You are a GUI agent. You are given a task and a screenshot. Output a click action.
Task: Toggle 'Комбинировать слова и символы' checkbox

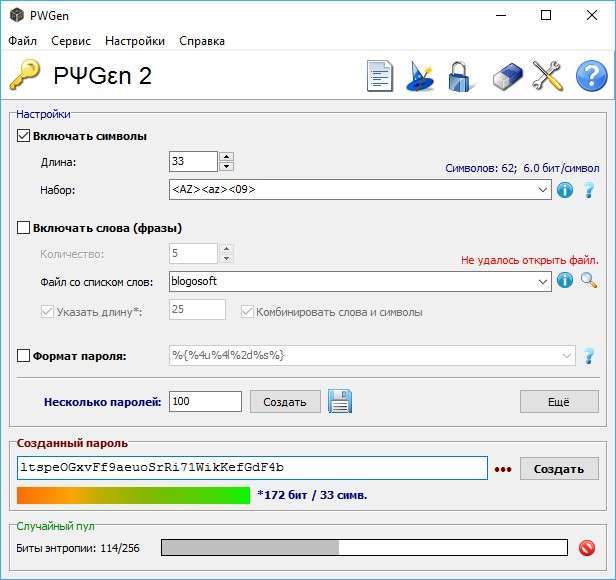pos(247,312)
